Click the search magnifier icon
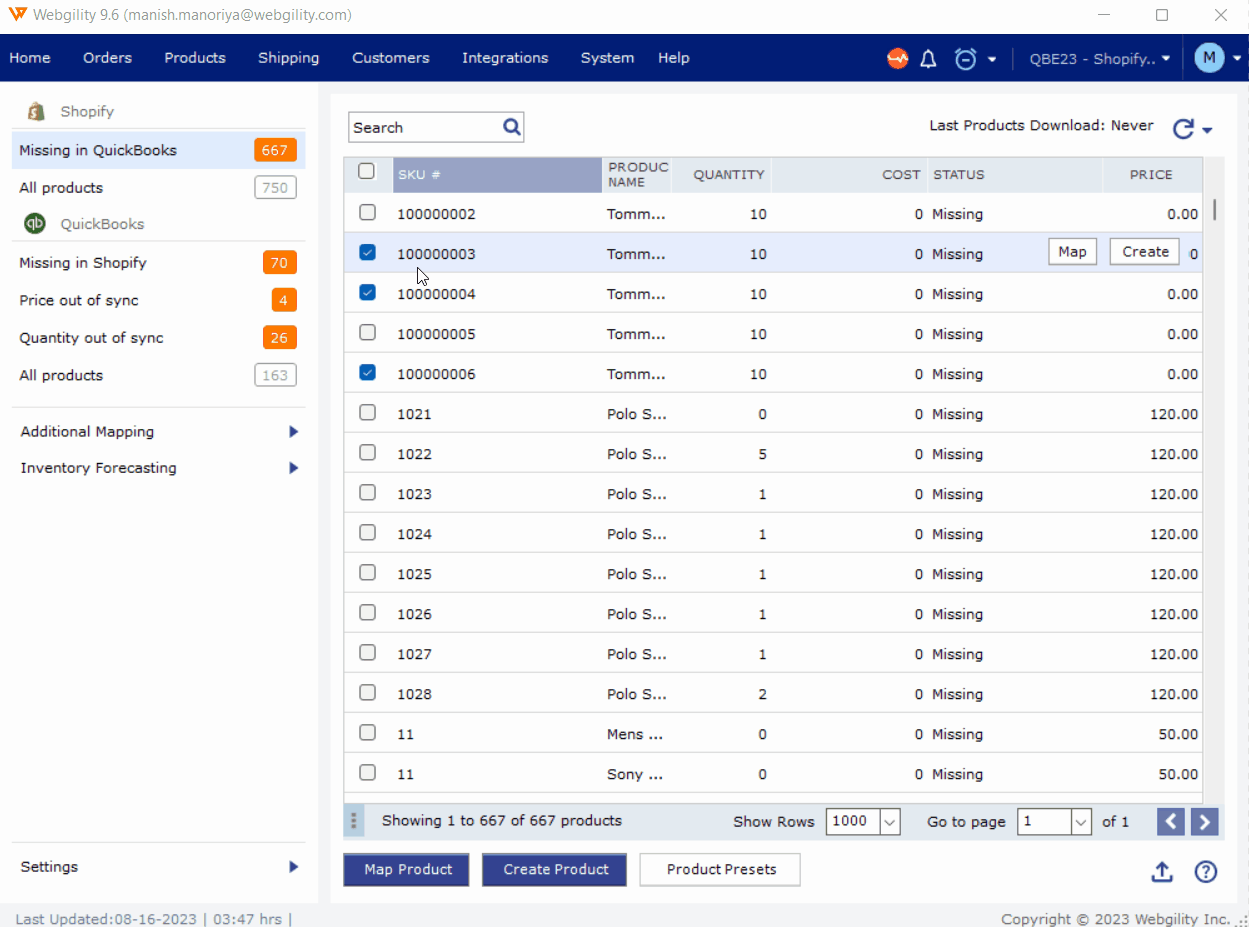The image size is (1249, 927). 511,127
